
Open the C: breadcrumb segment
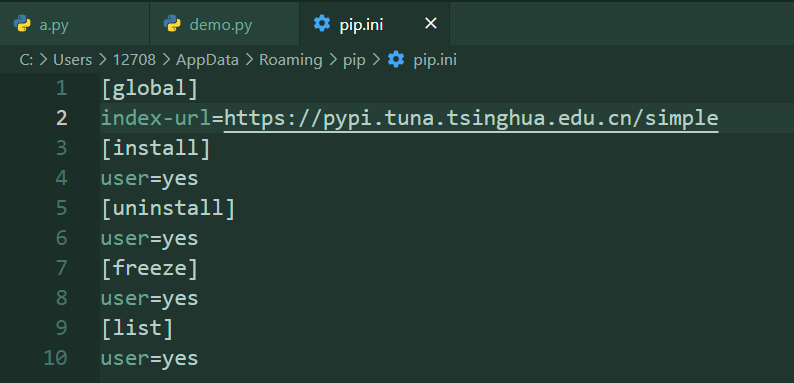[26, 60]
